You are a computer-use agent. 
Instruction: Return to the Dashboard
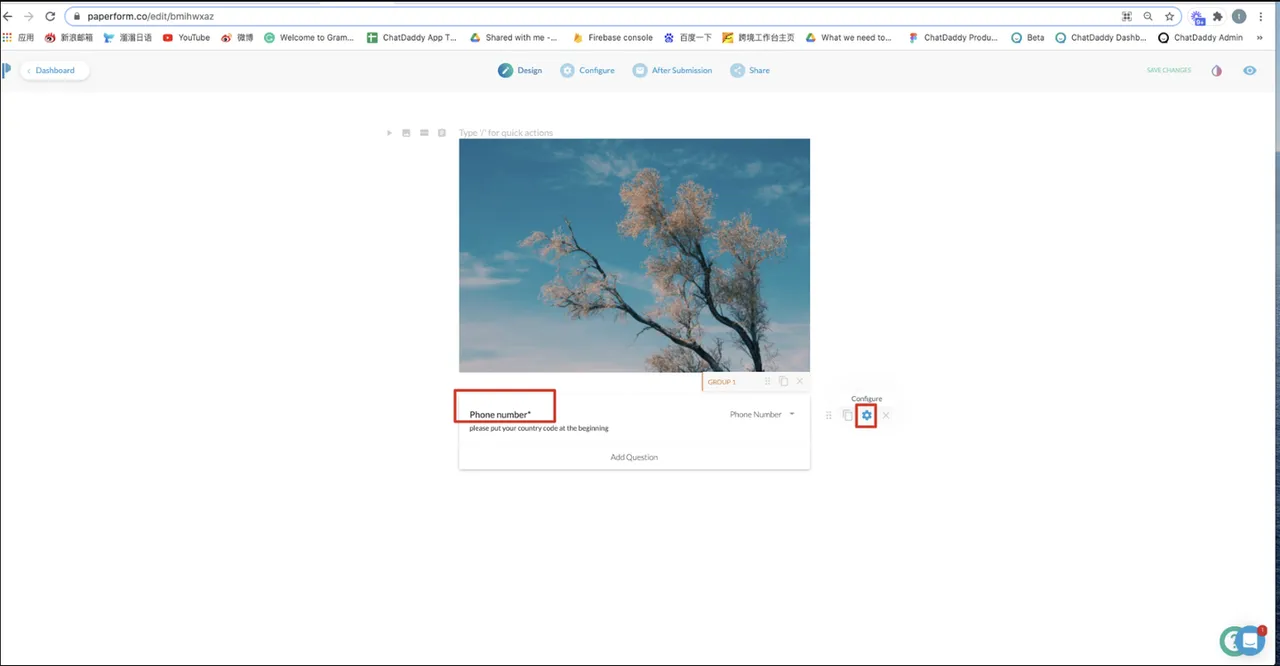point(55,71)
